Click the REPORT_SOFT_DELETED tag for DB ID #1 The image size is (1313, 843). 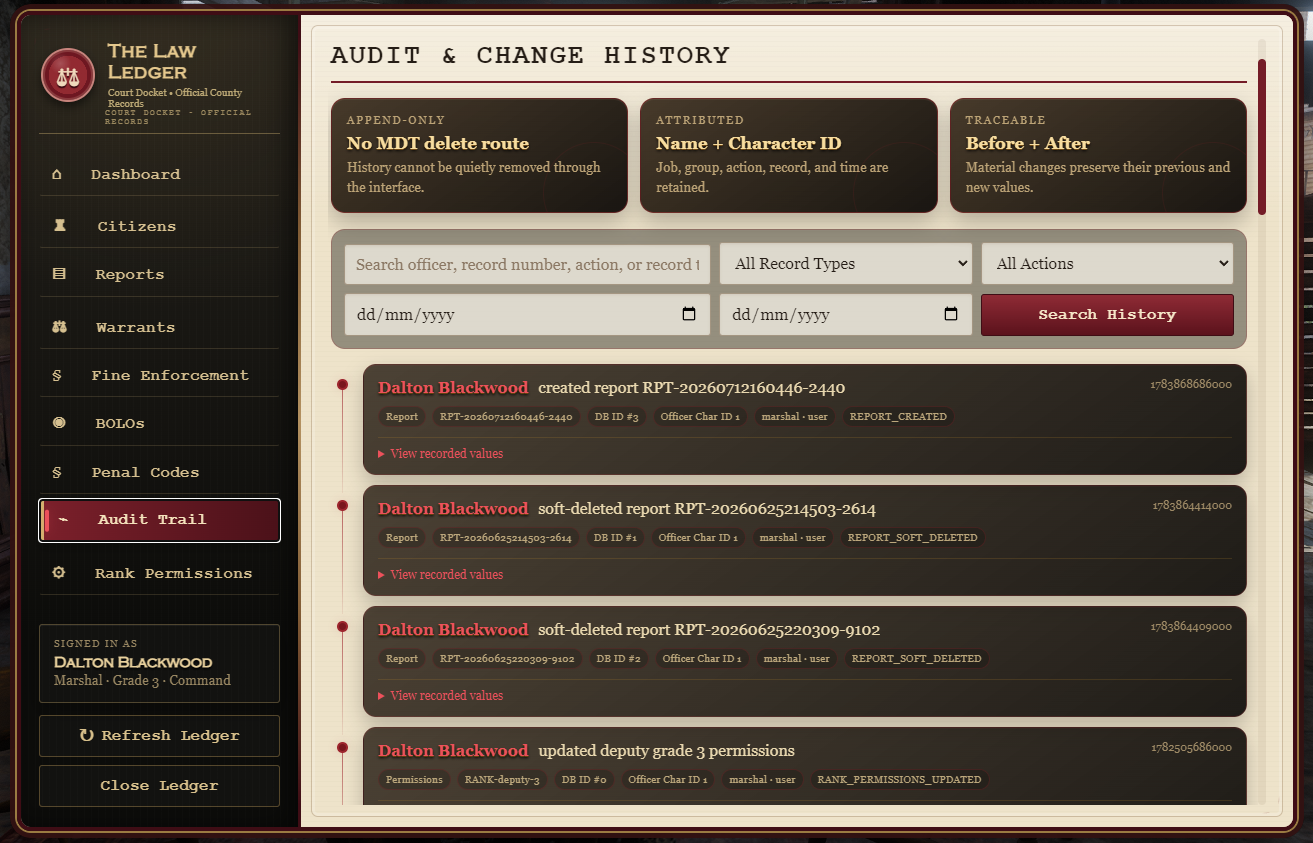point(912,537)
